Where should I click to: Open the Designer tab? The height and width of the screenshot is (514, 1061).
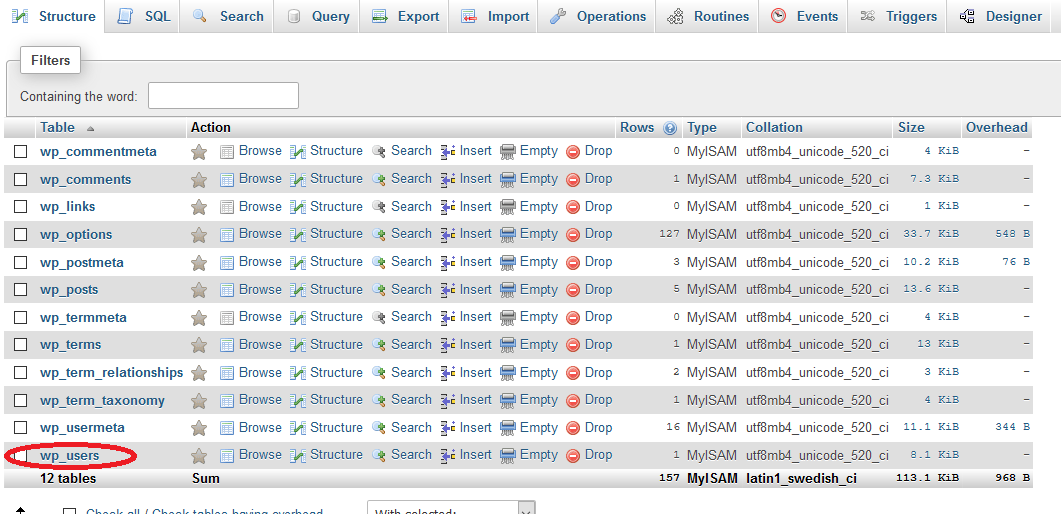(x=1000, y=16)
